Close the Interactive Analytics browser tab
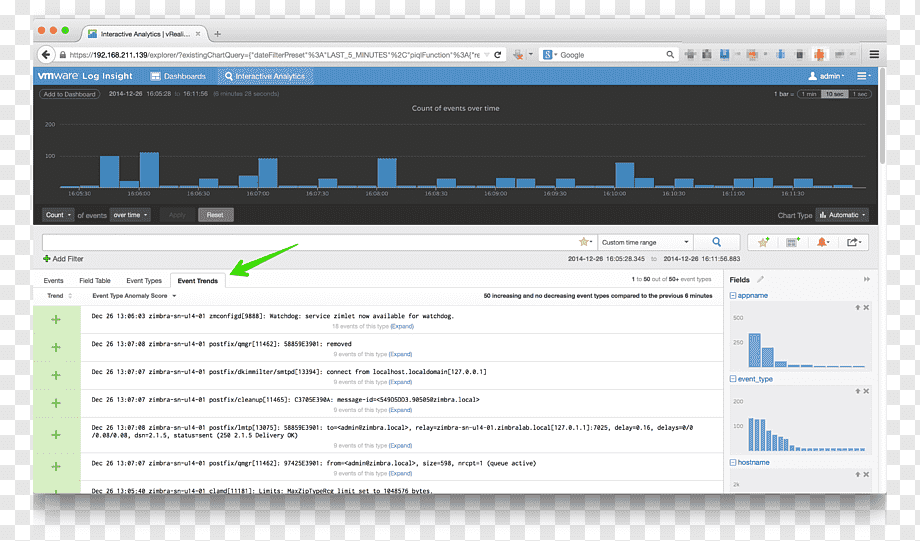Image resolution: width=920 pixels, height=541 pixels. (198, 34)
